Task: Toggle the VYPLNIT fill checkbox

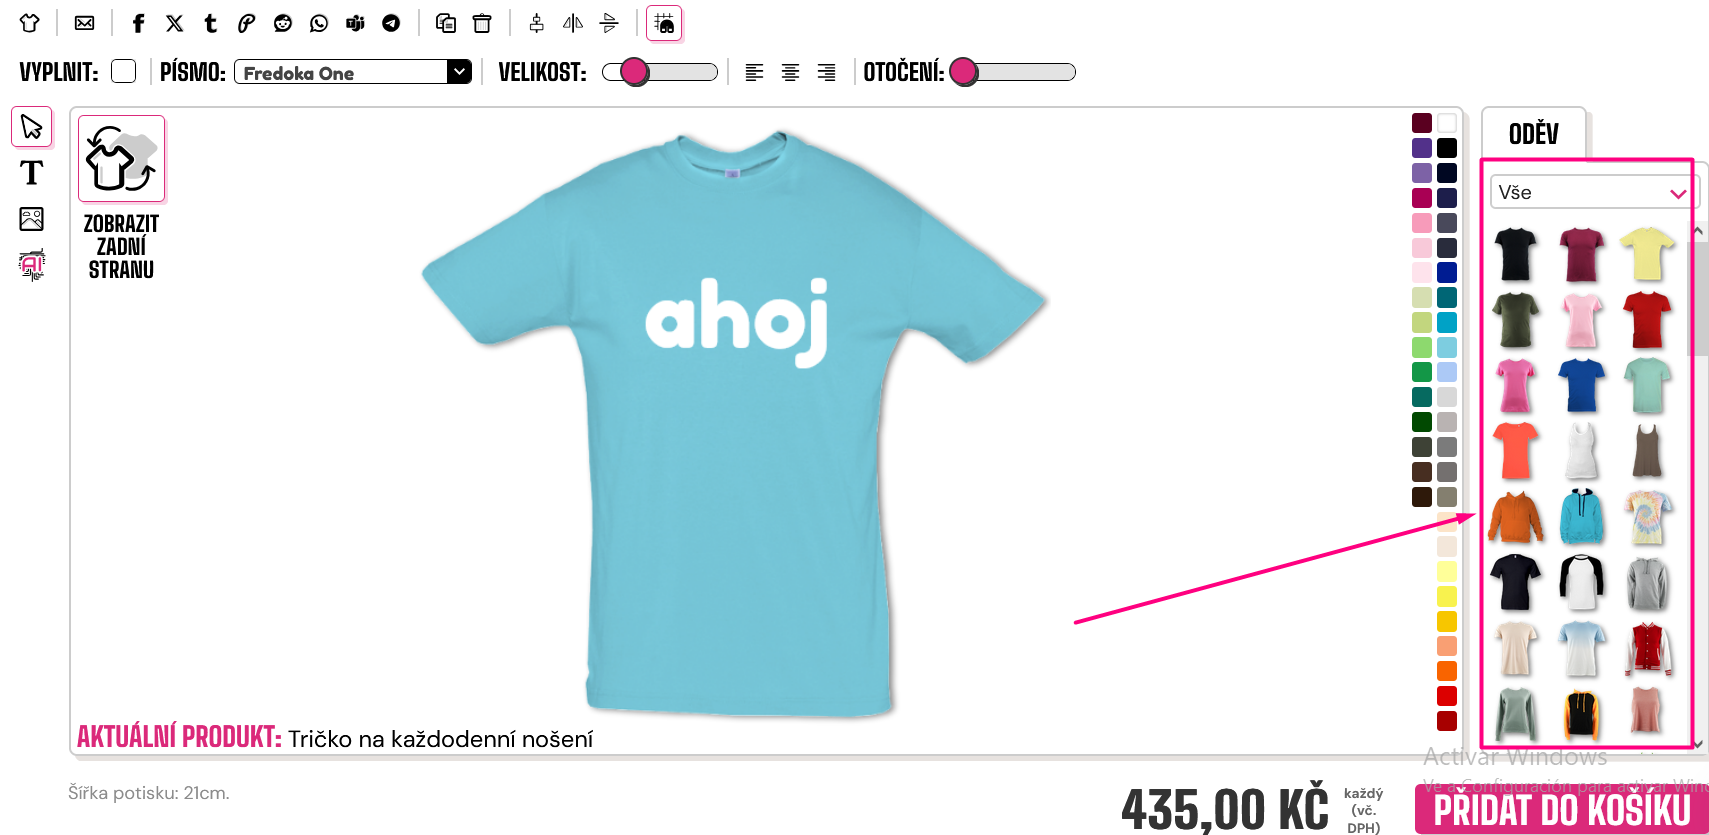Action: 124,71
